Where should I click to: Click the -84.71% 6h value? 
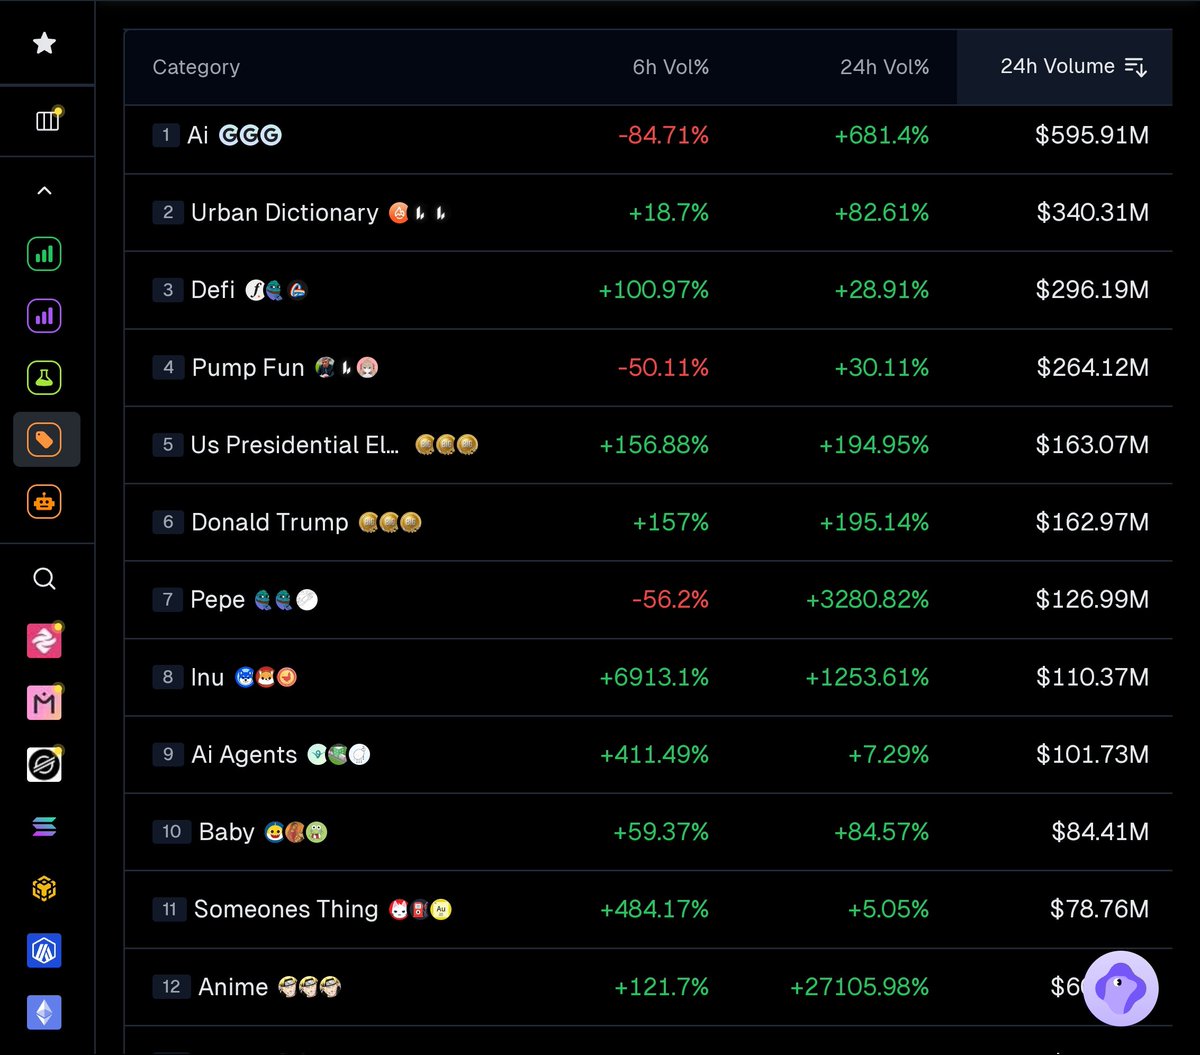point(664,135)
